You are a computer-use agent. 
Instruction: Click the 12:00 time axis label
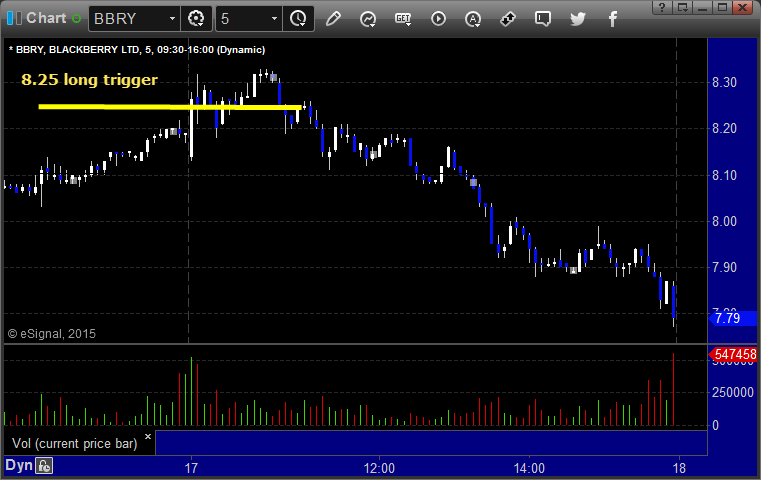(379, 468)
